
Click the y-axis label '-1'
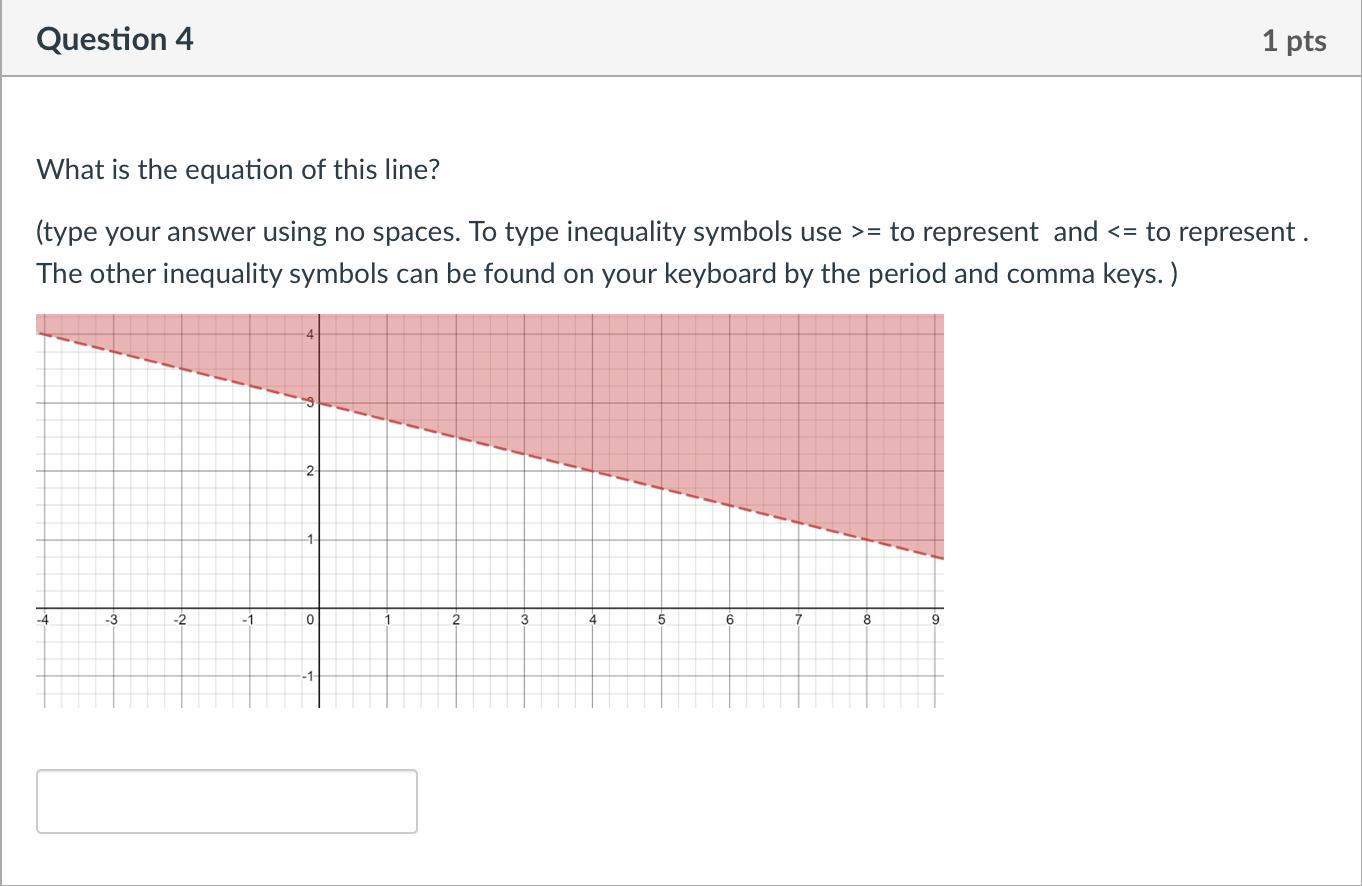click(308, 676)
